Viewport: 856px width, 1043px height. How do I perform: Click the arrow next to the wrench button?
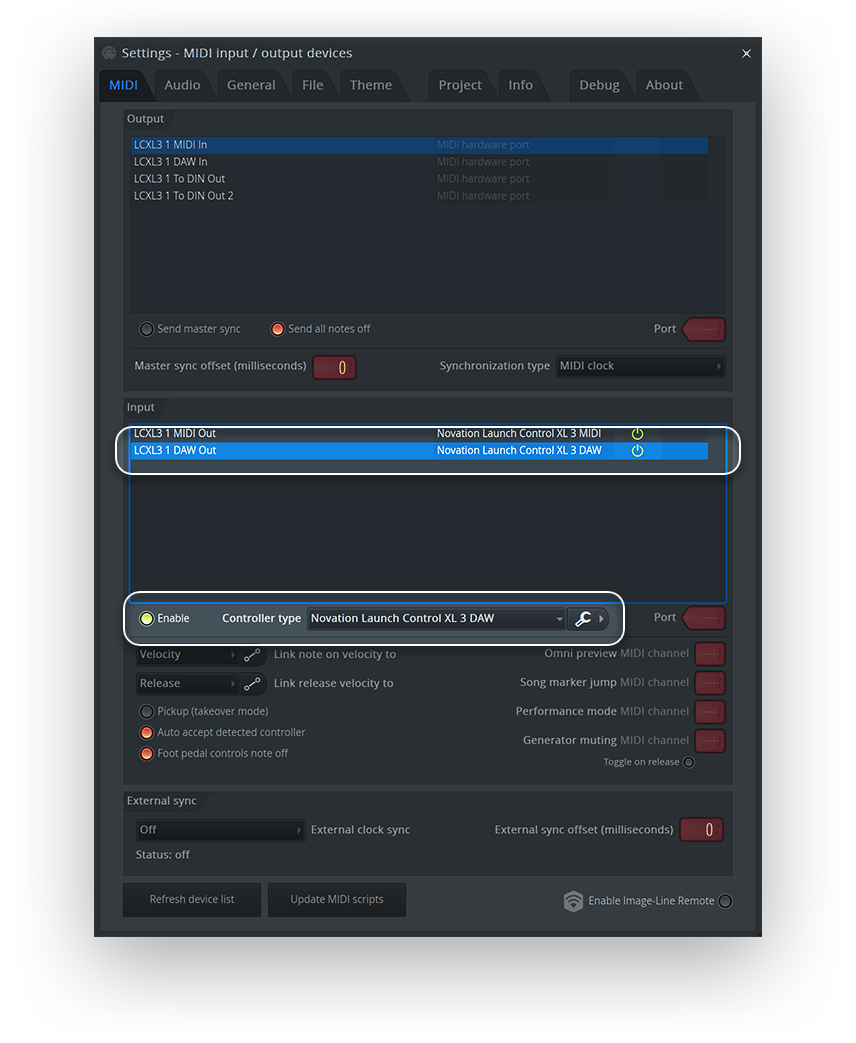point(601,619)
